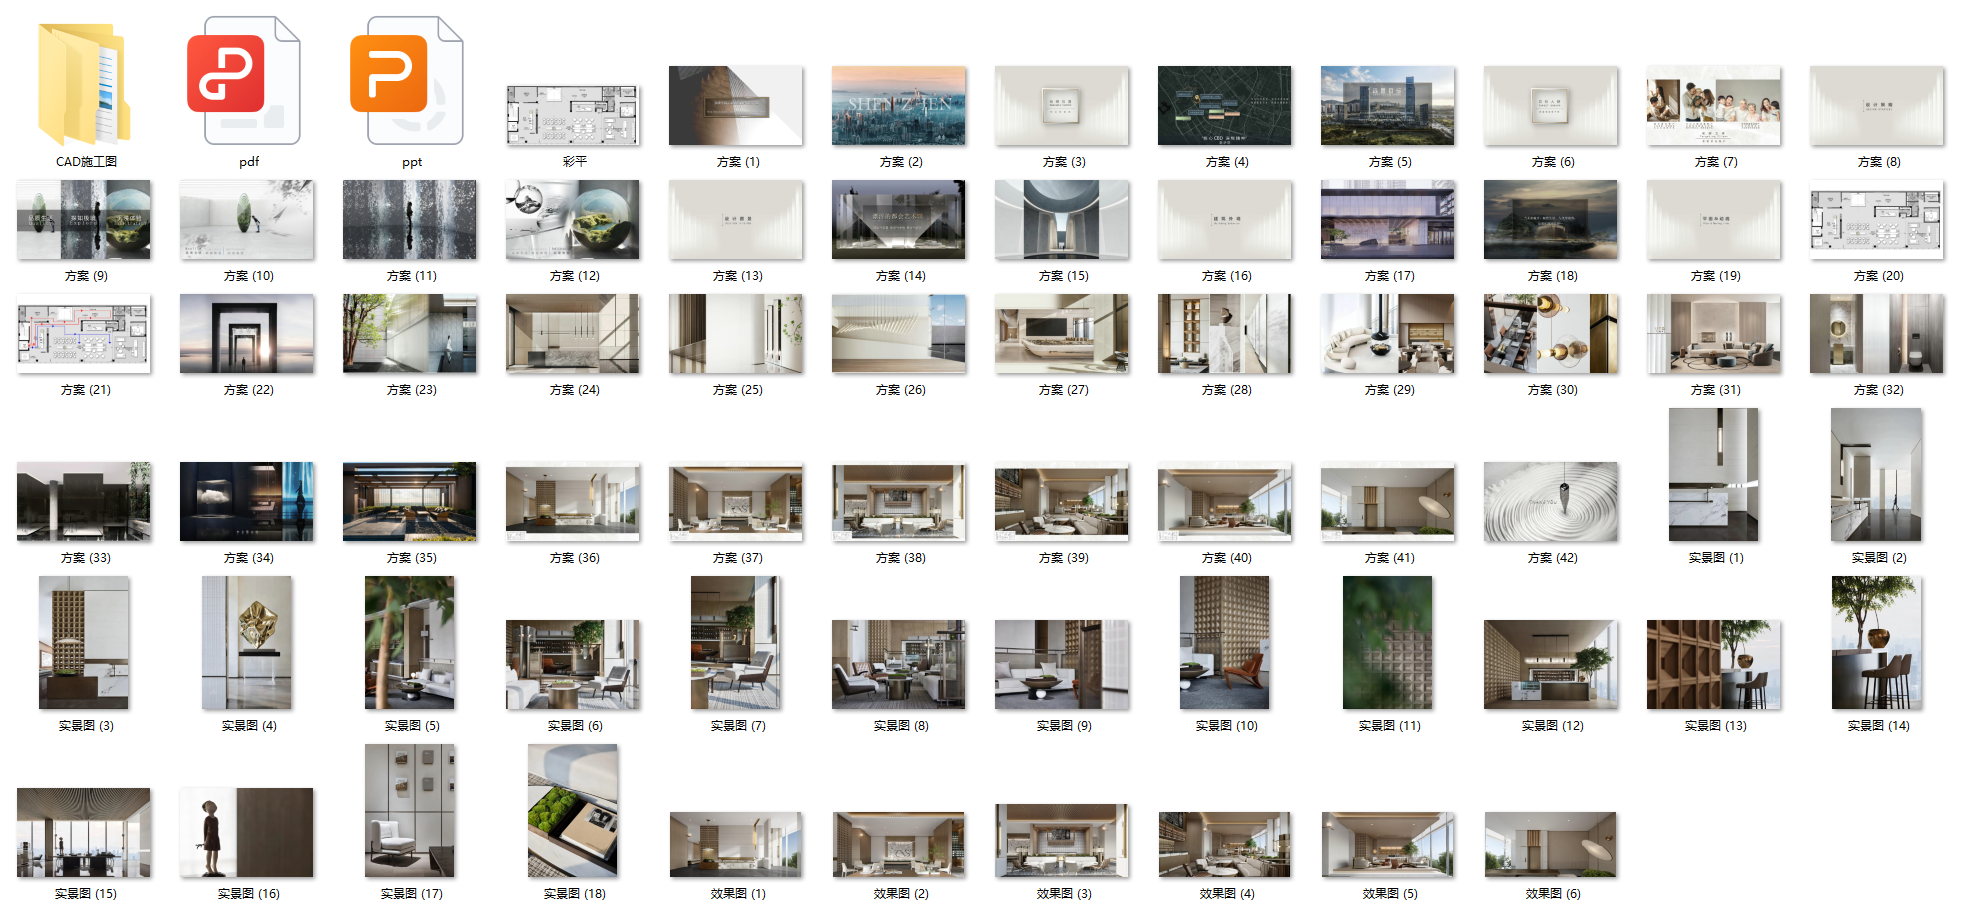Select the ppt presentation file icon
Viewport: 1961px width, 912px height.
[411, 82]
